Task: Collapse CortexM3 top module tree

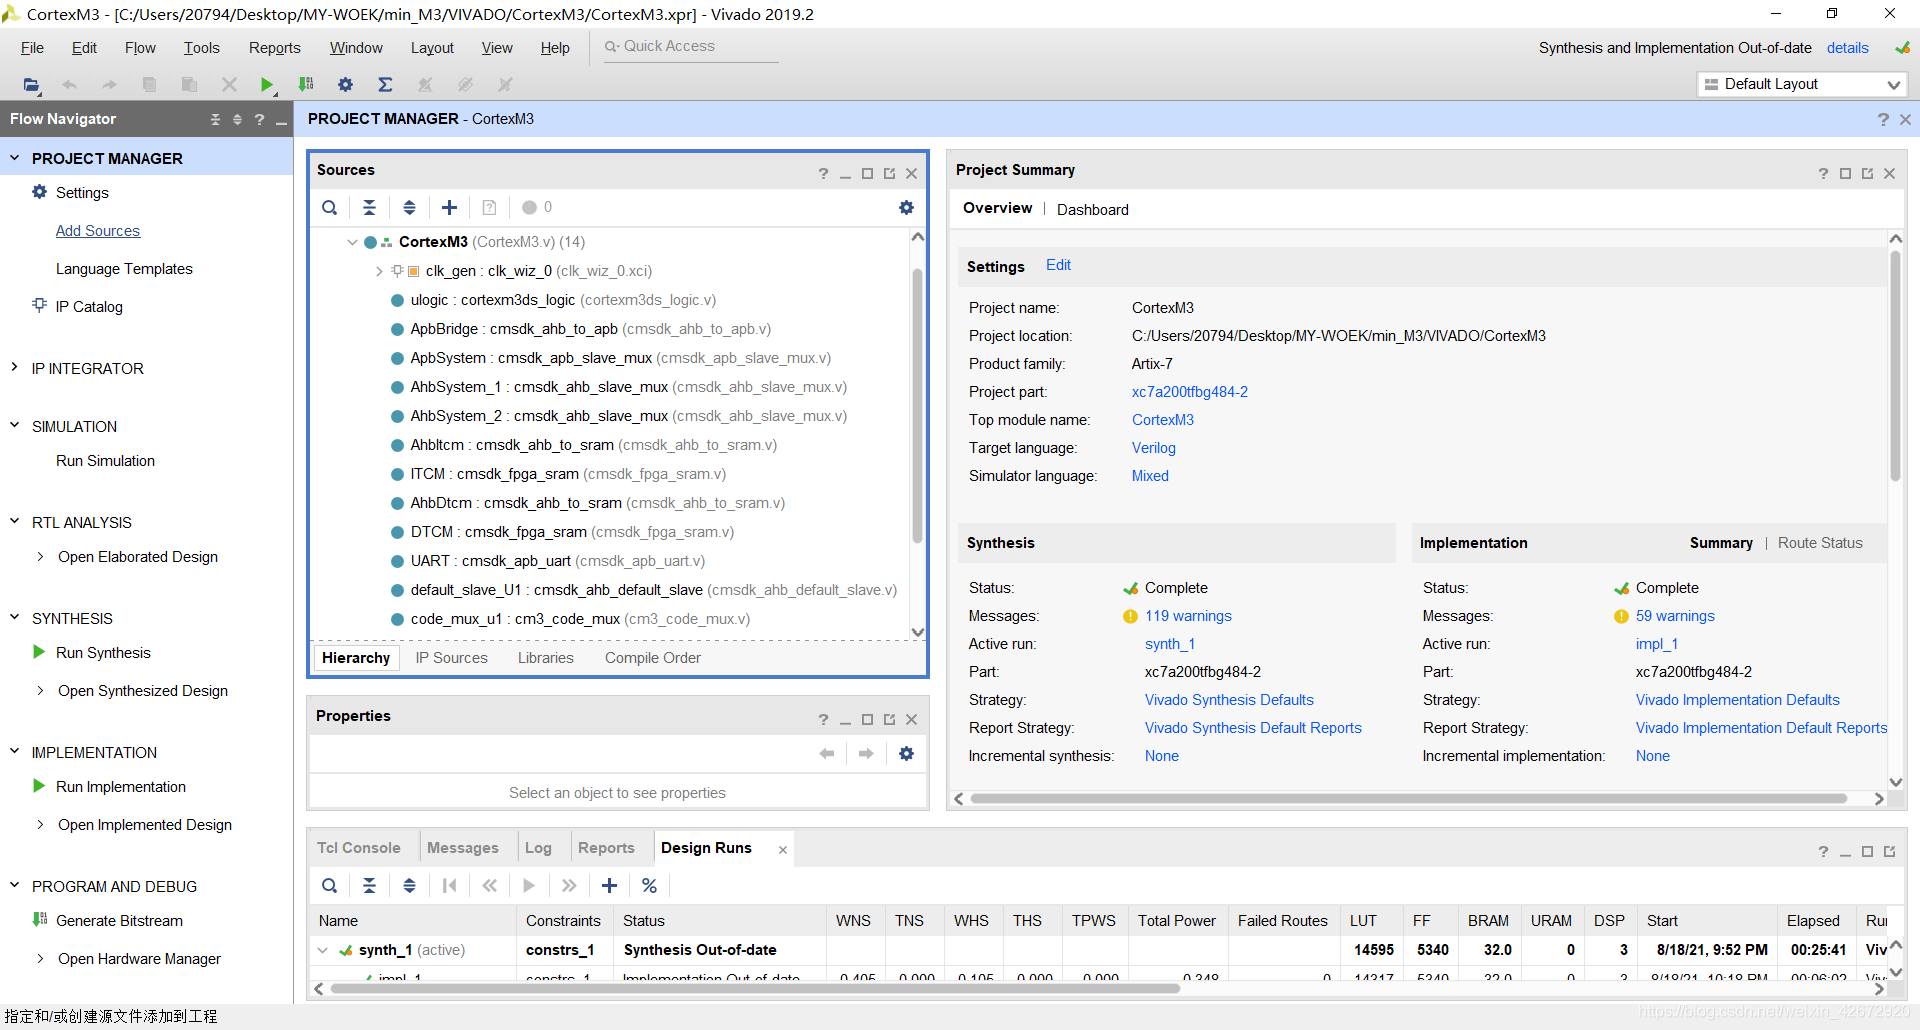Action: click(352, 242)
